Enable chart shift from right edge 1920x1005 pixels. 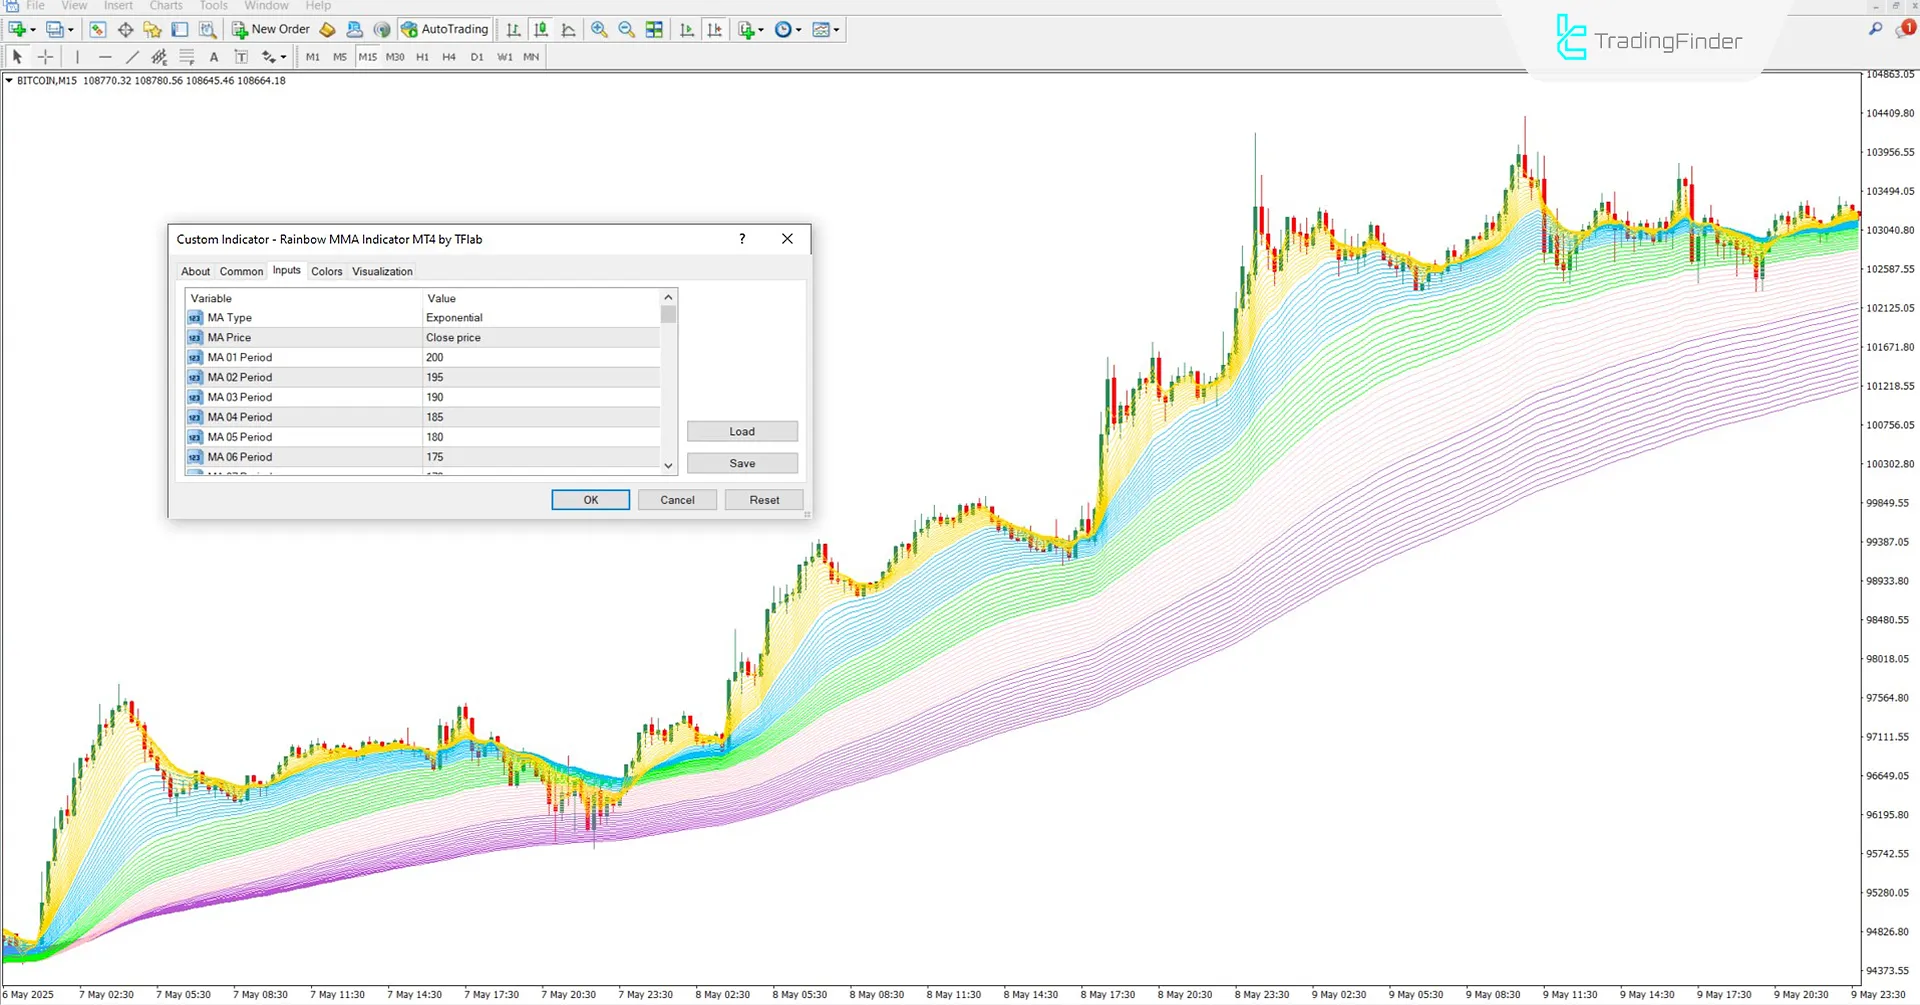click(x=715, y=29)
